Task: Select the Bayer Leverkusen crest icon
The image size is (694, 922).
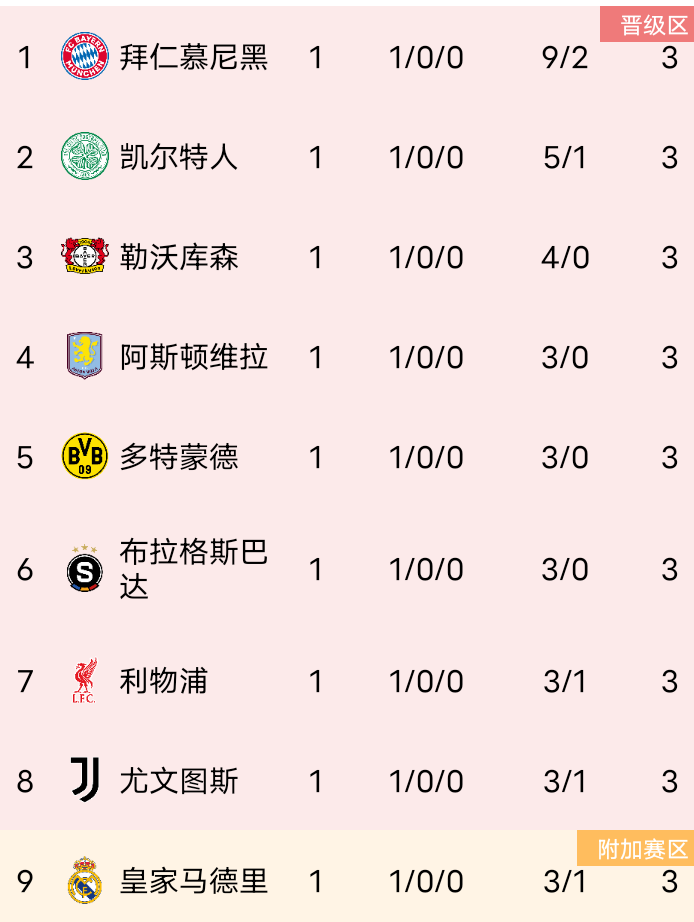Action: click(86, 257)
